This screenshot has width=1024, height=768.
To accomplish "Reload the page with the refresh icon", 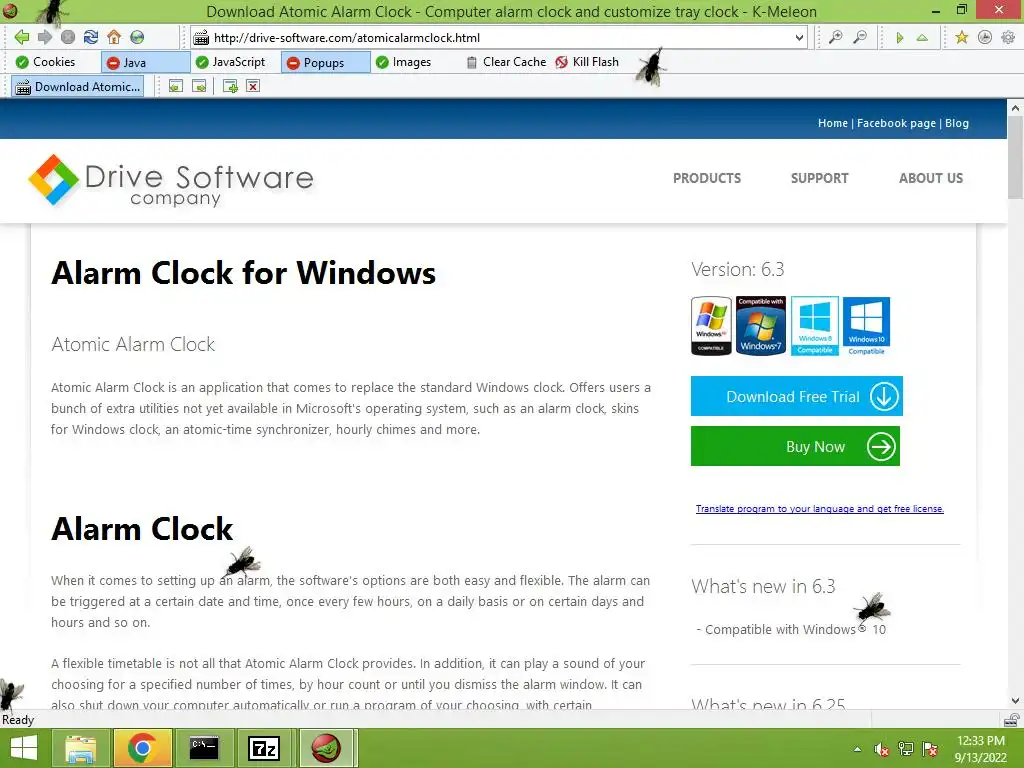I will click(91, 37).
